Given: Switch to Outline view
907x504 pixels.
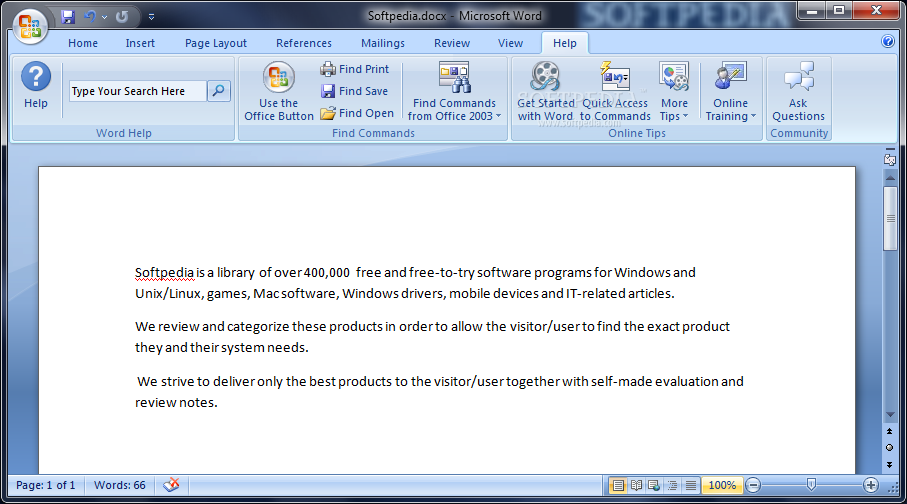Looking at the screenshot, I should coord(673,485).
